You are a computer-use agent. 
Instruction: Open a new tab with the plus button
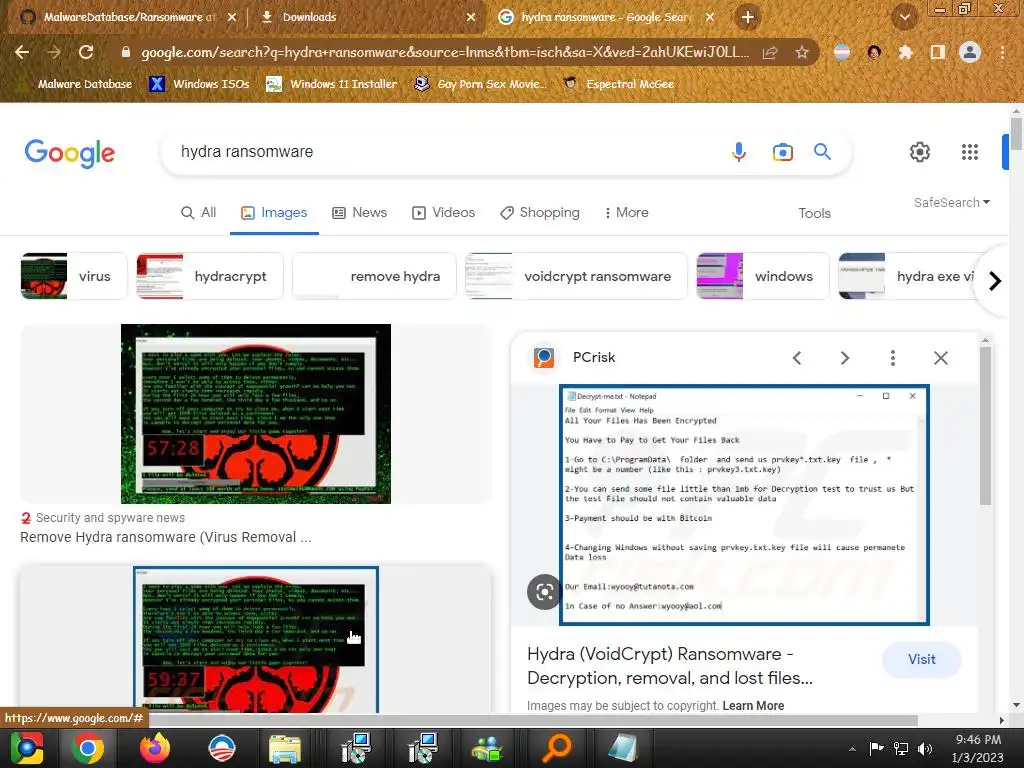pyautogui.click(x=748, y=17)
